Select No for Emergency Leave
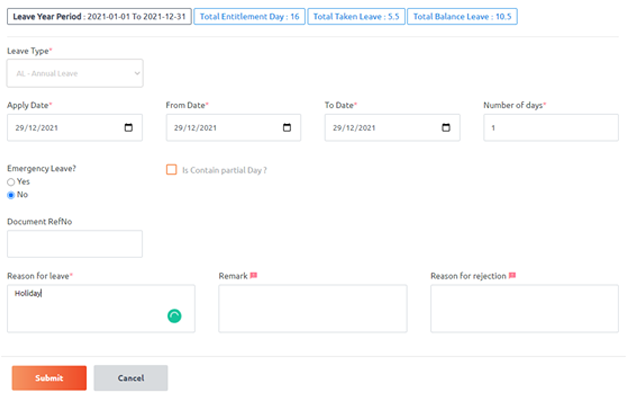The width and height of the screenshot is (626, 401). (x=11, y=194)
